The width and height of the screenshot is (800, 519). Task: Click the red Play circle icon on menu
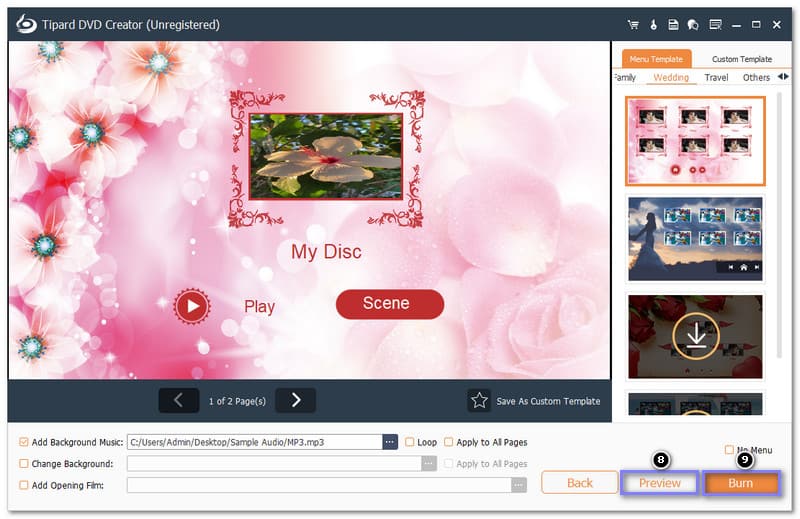click(x=192, y=306)
